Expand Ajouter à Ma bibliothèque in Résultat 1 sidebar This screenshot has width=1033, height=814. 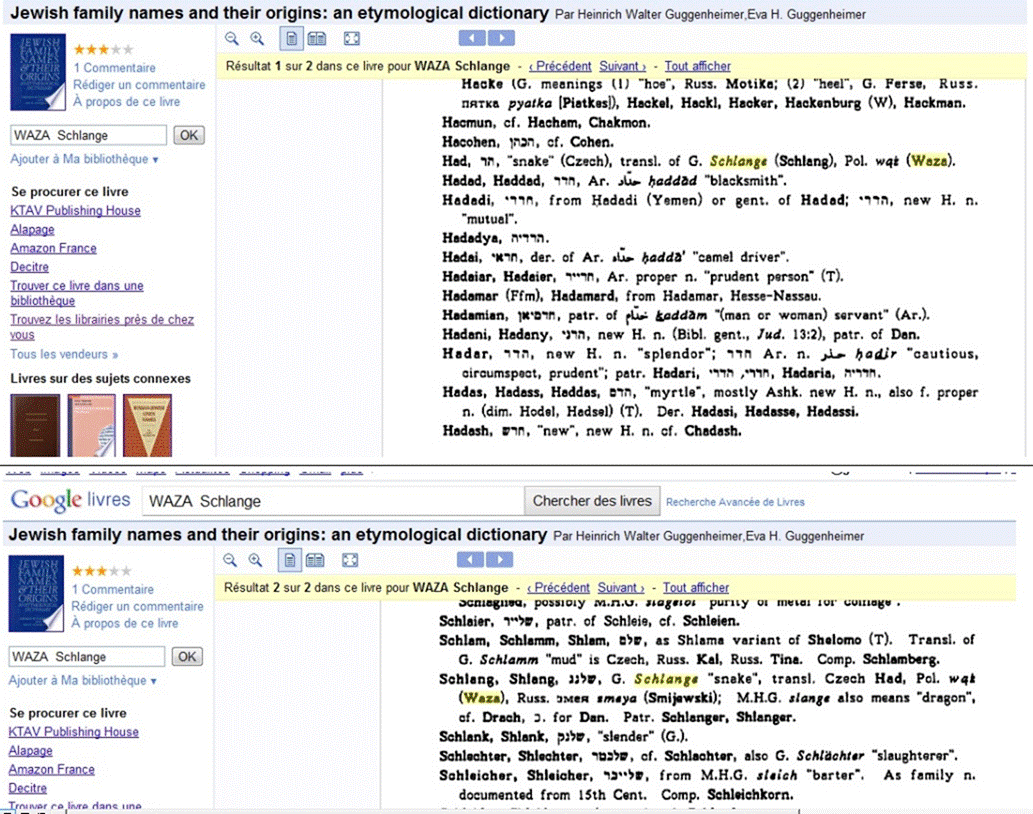(x=84, y=159)
